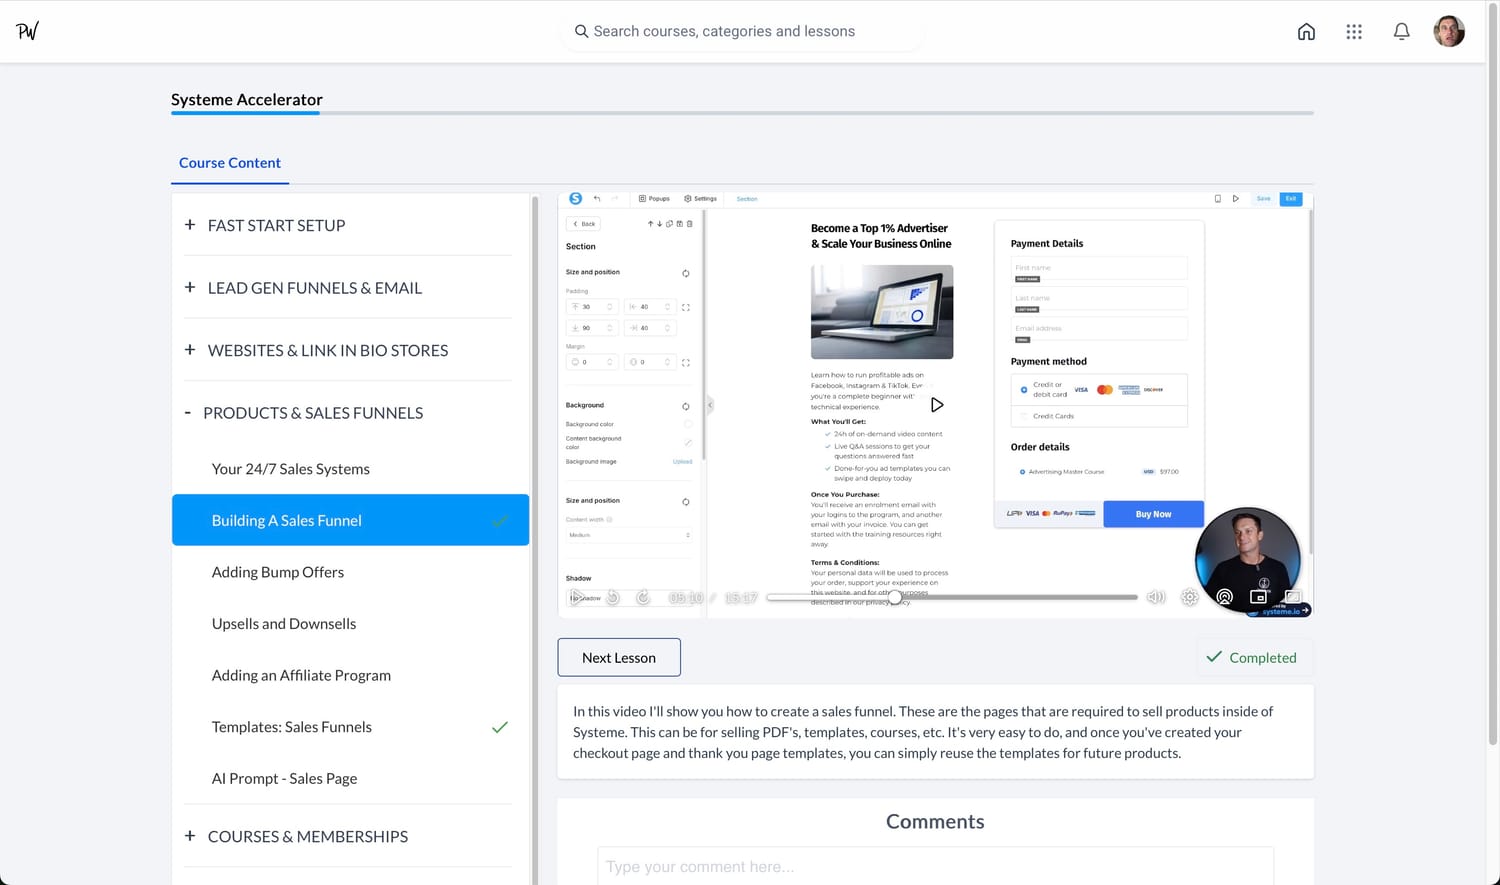This screenshot has height=885, width=1500.
Task: Click the lesson description paragraph
Action: point(923,732)
